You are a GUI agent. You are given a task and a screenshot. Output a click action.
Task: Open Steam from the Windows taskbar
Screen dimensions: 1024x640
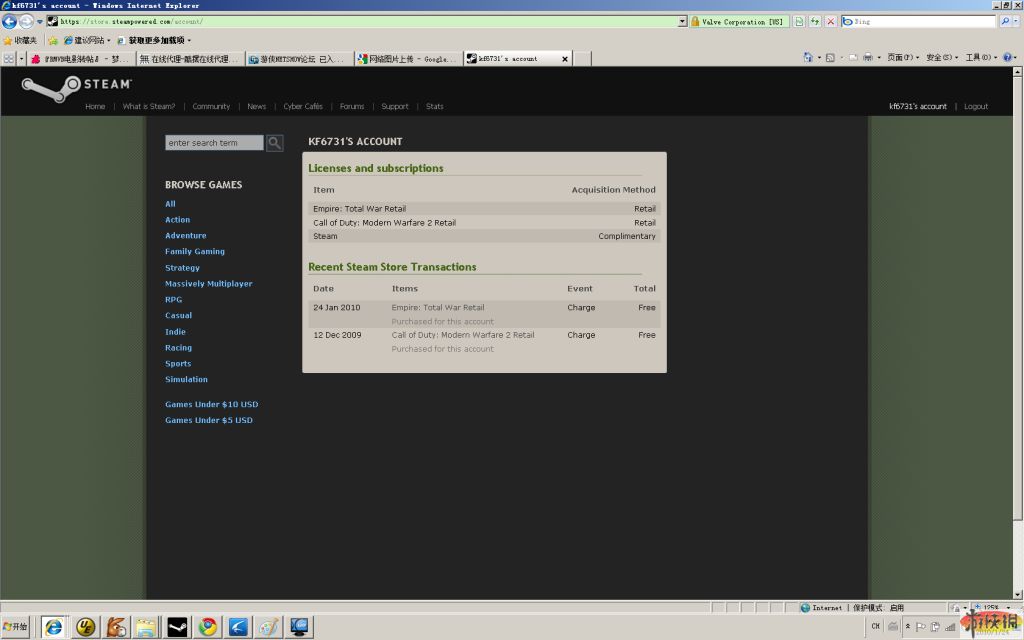pyautogui.click(x=177, y=627)
